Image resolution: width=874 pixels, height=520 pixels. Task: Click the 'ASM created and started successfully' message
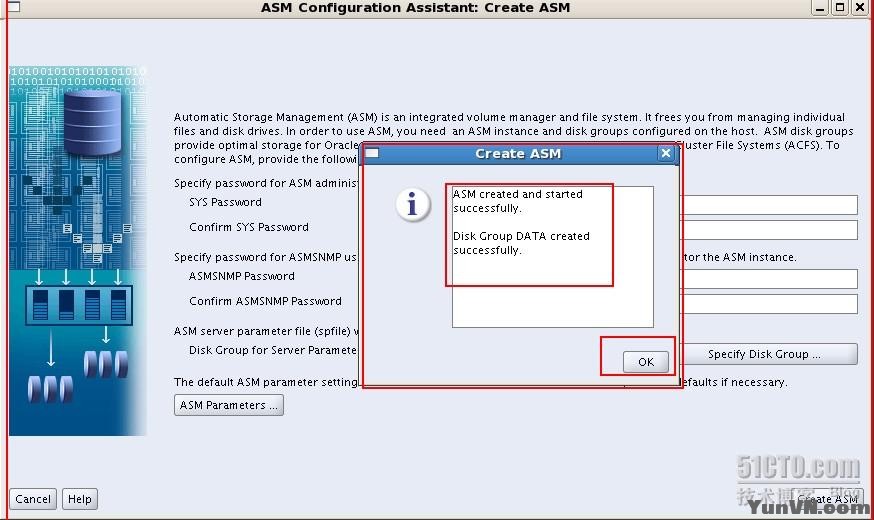click(x=518, y=201)
